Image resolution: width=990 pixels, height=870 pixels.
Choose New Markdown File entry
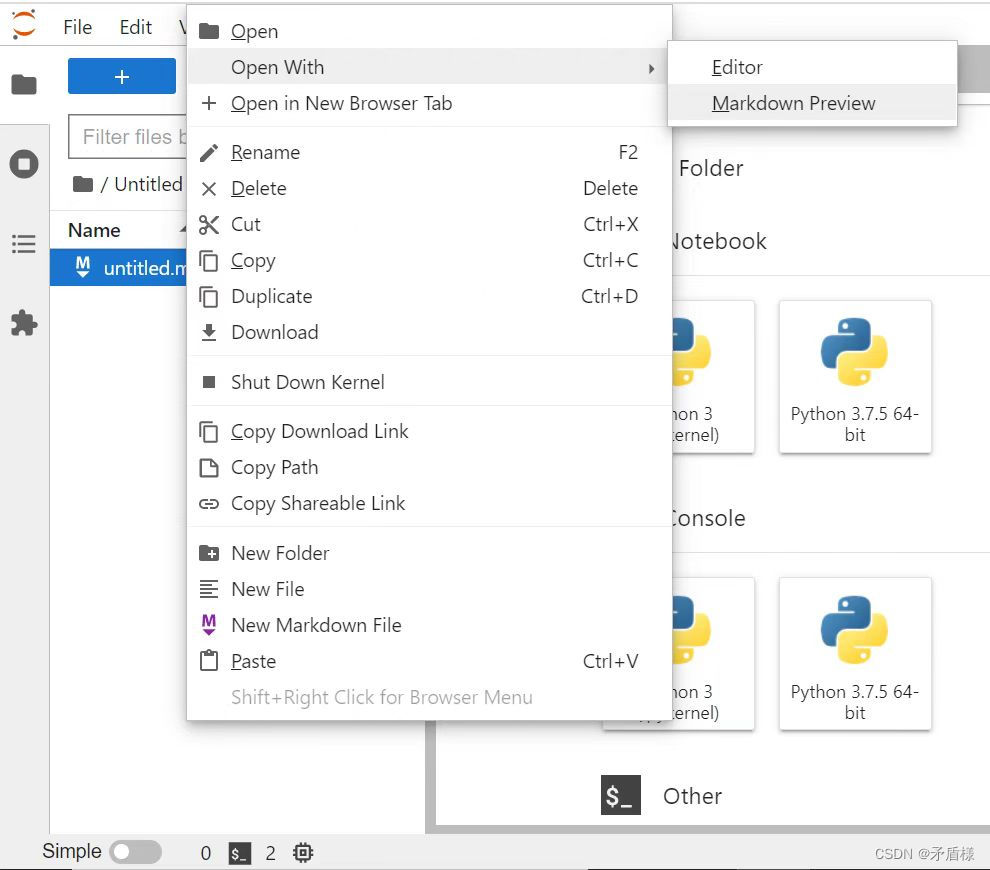pyautogui.click(x=429, y=625)
